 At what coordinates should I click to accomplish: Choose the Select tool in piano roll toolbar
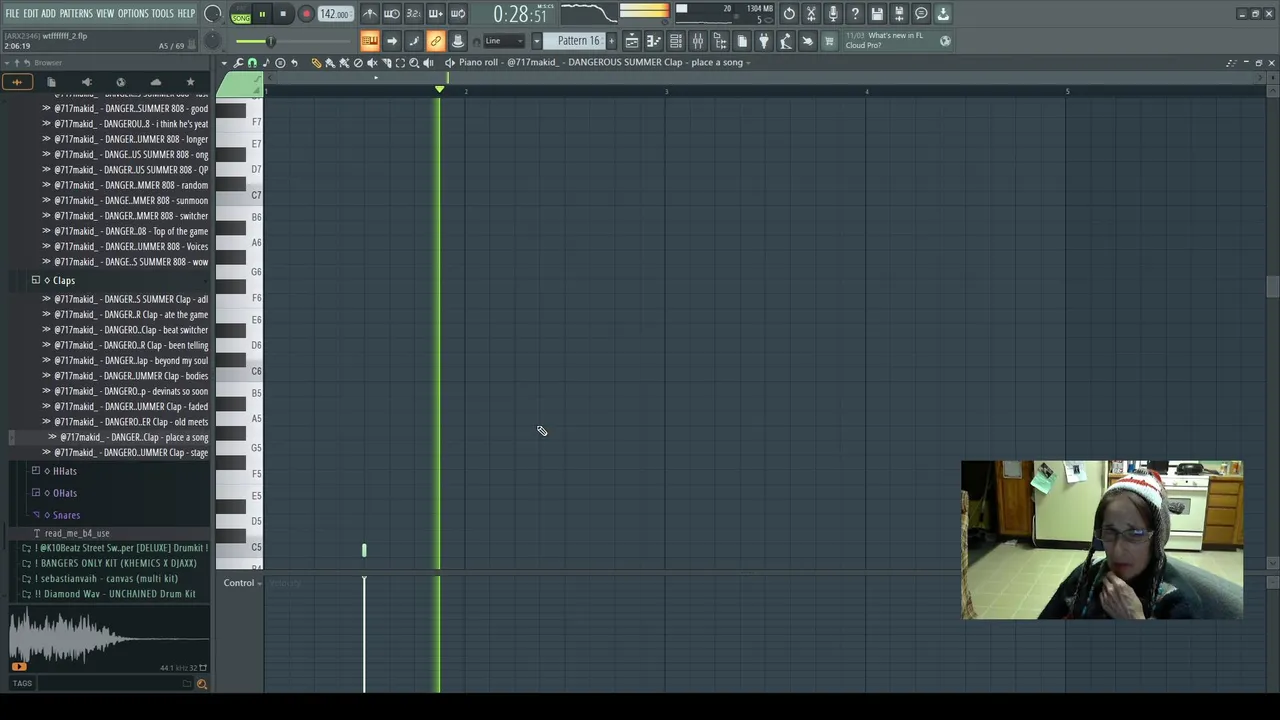tap(400, 62)
